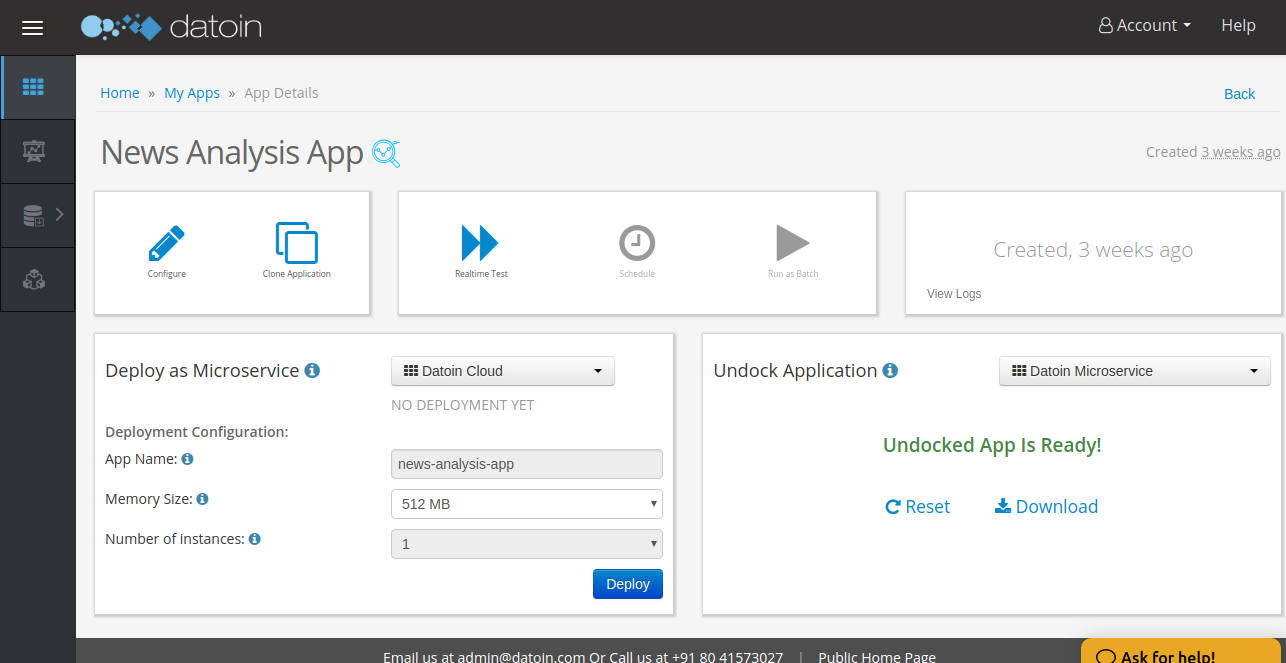Open the Number of instances dropdown
1286x663 pixels.
526,544
